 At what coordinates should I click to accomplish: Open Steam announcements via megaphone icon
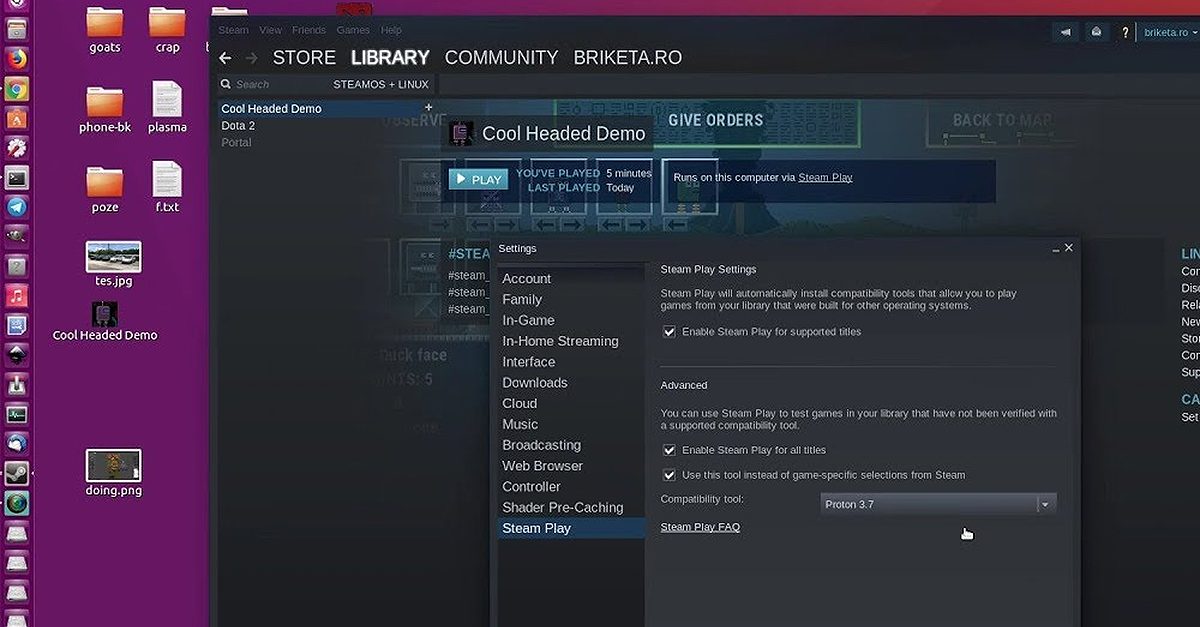tap(1064, 31)
